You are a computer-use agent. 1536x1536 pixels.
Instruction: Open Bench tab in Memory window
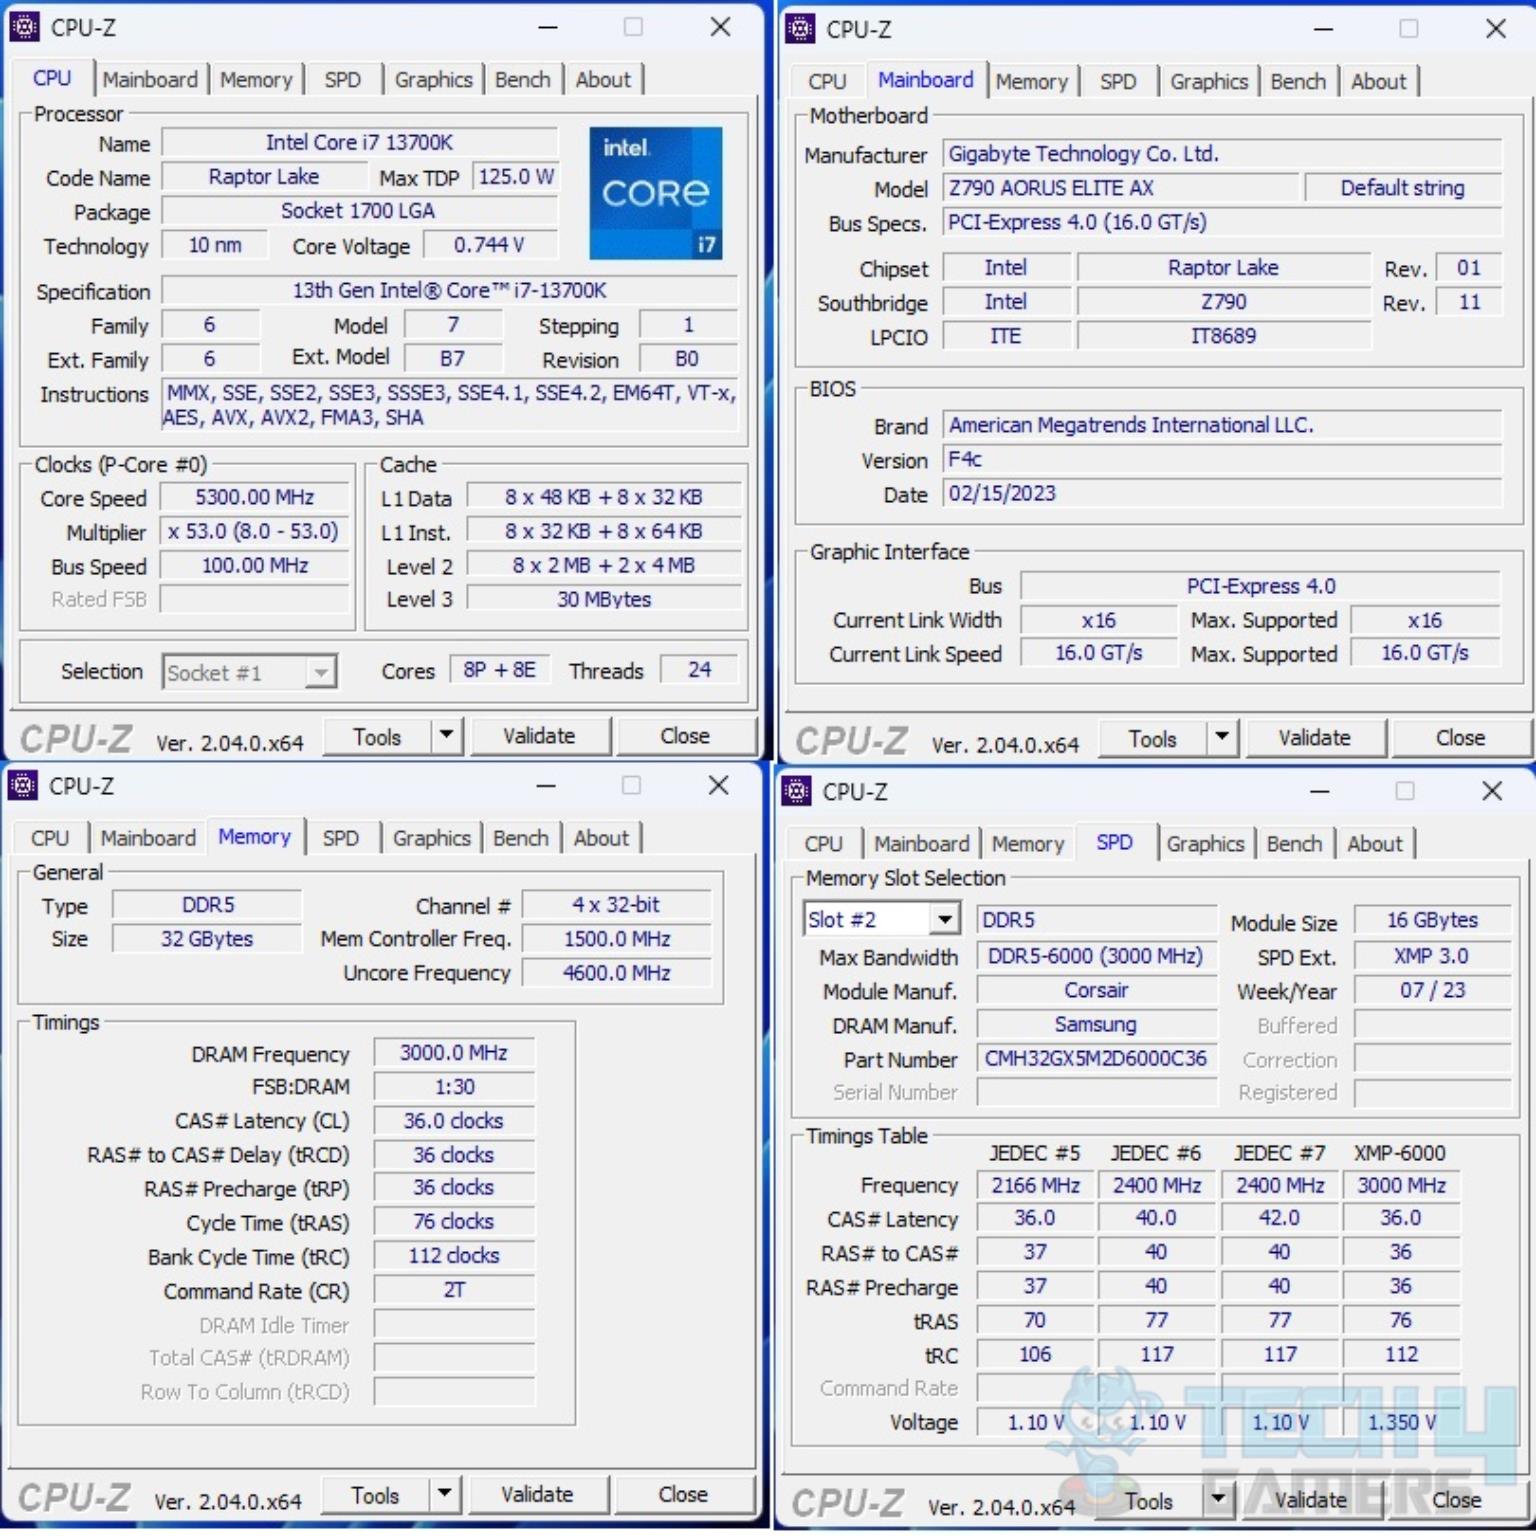521,838
